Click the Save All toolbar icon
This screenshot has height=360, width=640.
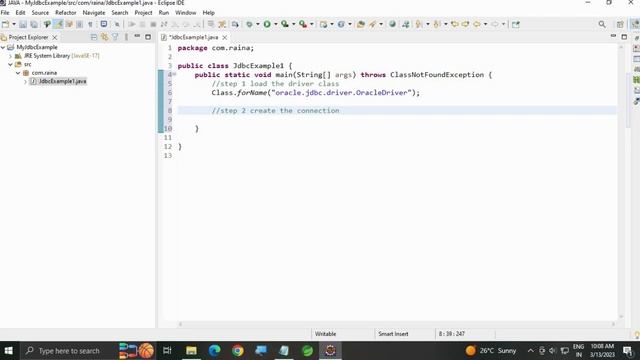click(34, 24)
